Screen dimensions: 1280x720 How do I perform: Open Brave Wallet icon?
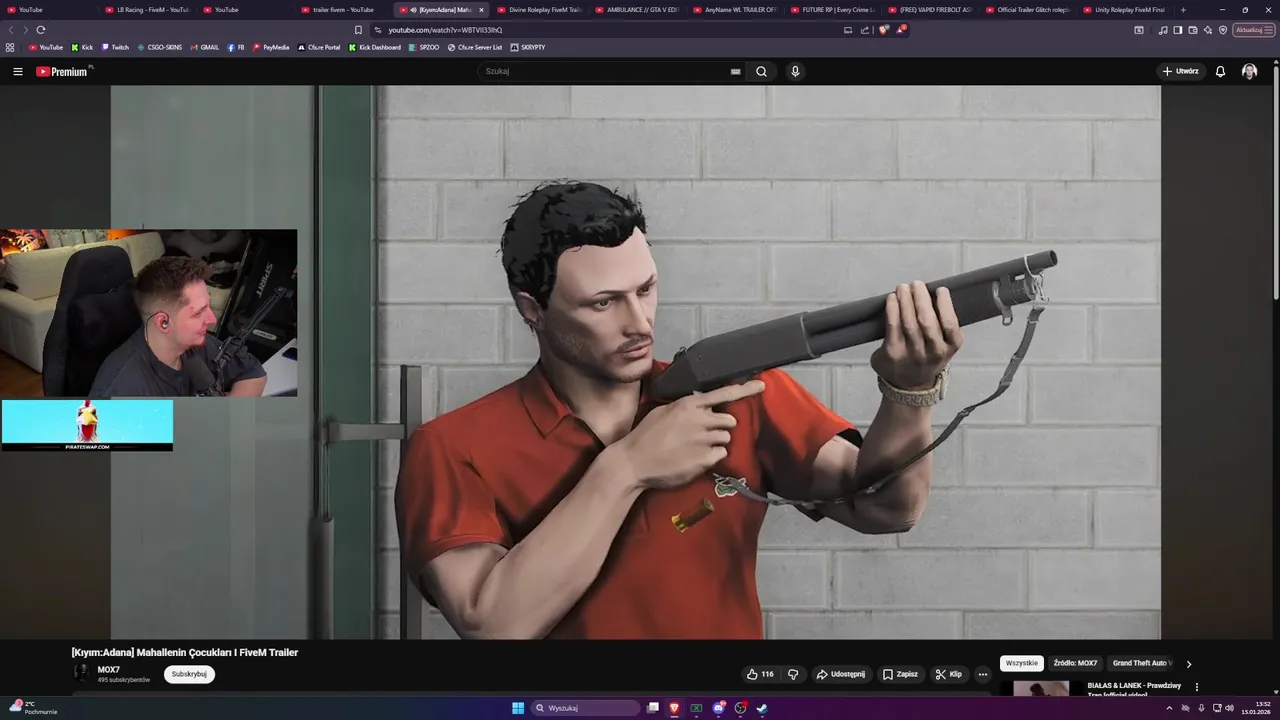[1192, 30]
